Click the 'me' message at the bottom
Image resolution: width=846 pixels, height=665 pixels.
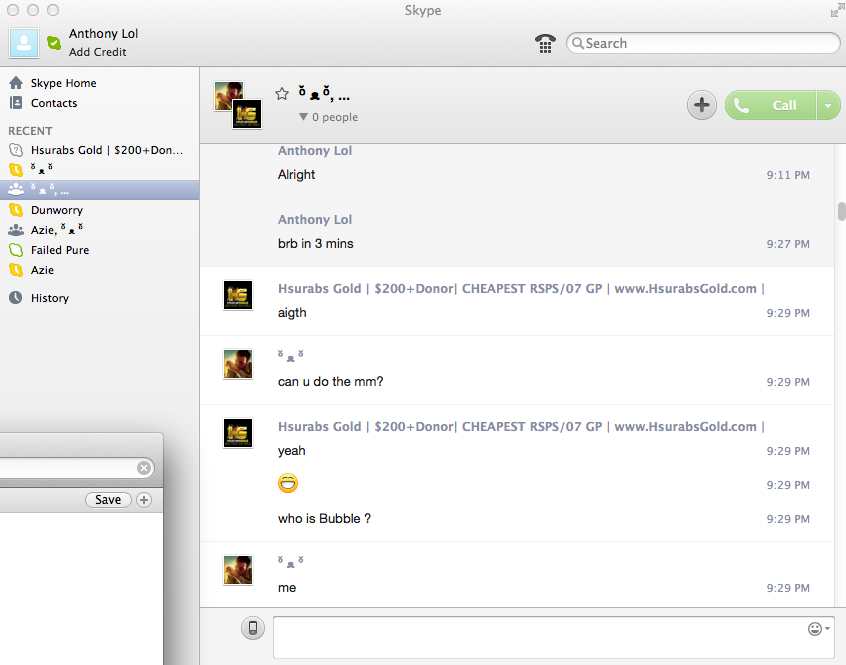coord(287,588)
